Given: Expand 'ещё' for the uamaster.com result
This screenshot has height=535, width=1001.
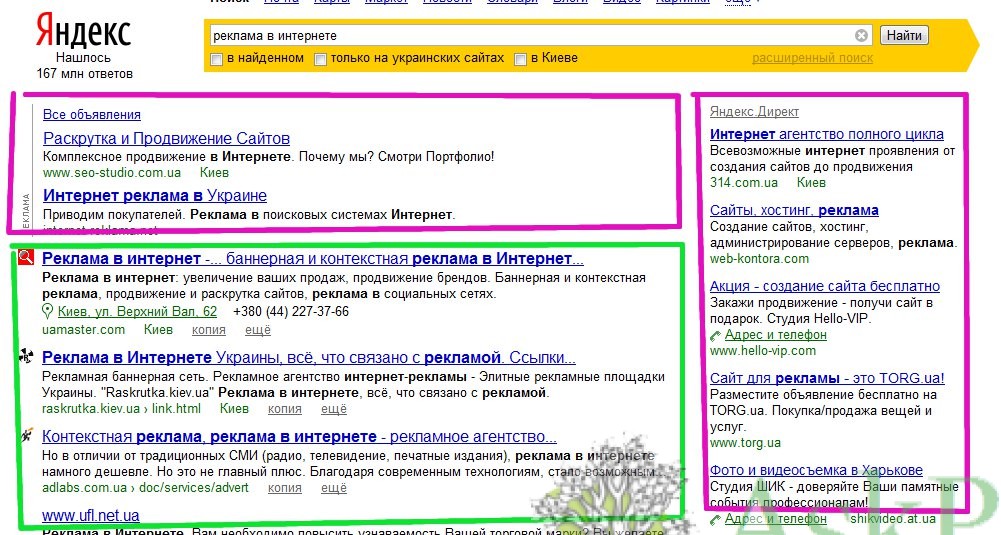Looking at the screenshot, I should click(258, 330).
